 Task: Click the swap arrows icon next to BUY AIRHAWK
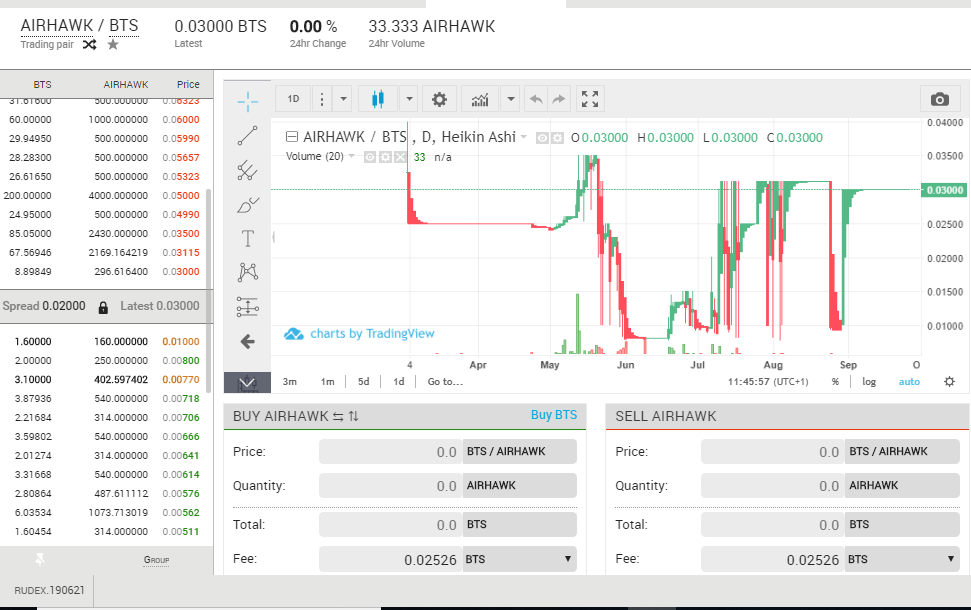pos(338,417)
